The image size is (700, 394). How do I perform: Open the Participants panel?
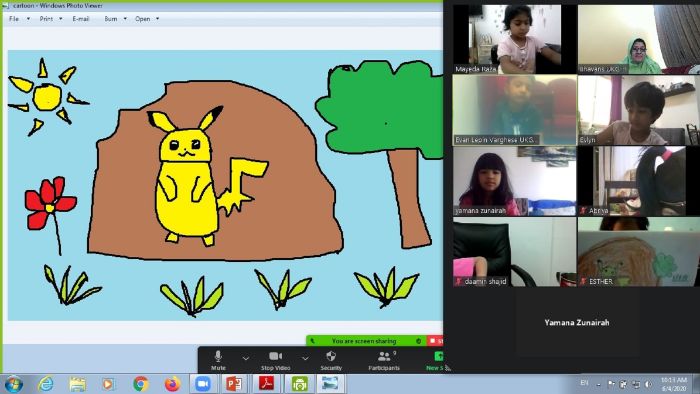click(384, 361)
